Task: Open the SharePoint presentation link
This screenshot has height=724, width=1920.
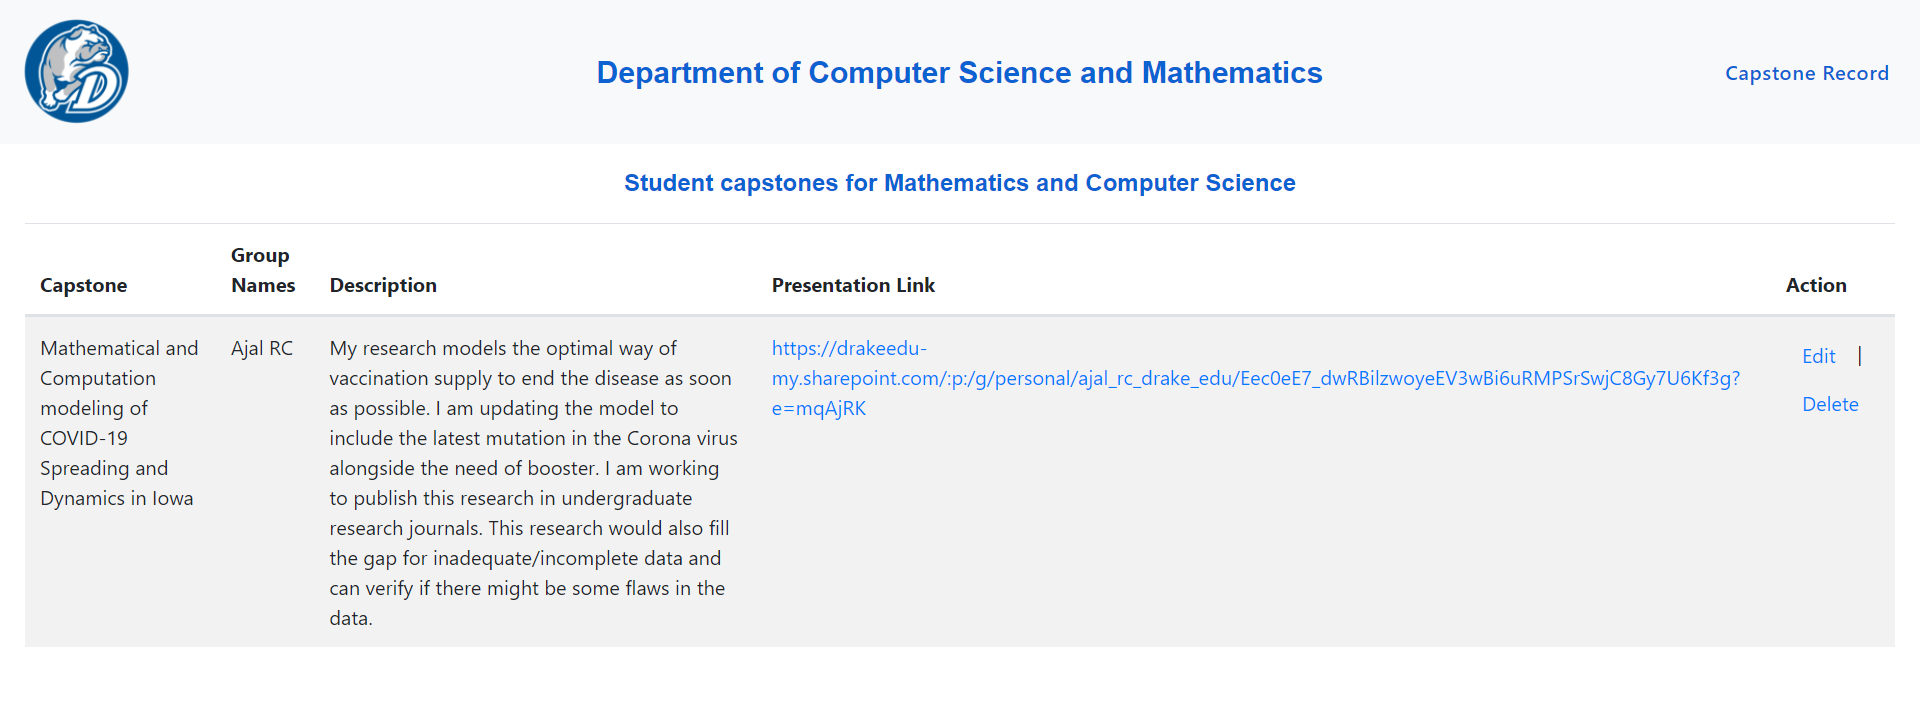Action: pos(1255,378)
